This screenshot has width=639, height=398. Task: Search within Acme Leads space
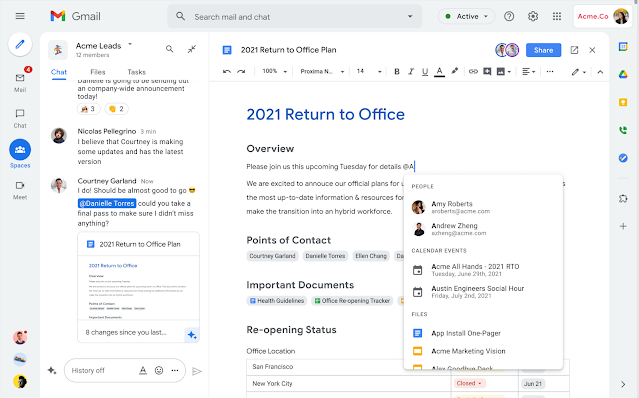pyautogui.click(x=170, y=49)
